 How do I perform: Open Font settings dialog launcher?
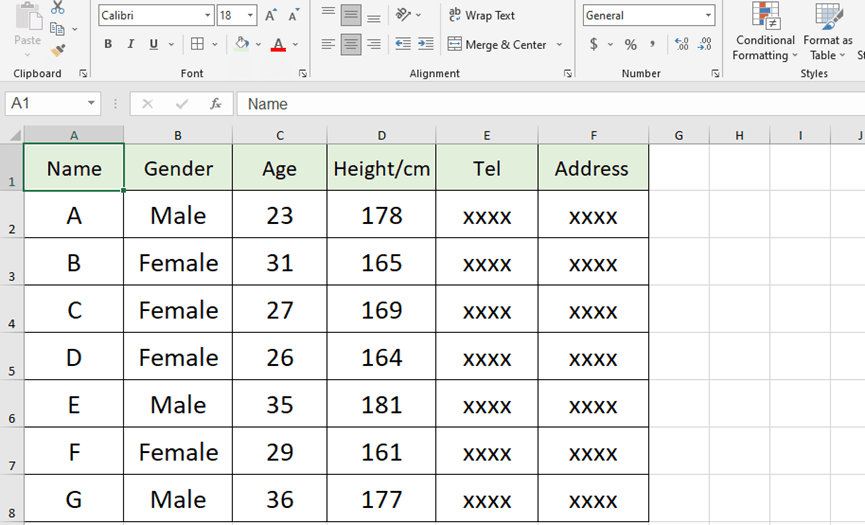click(x=303, y=73)
